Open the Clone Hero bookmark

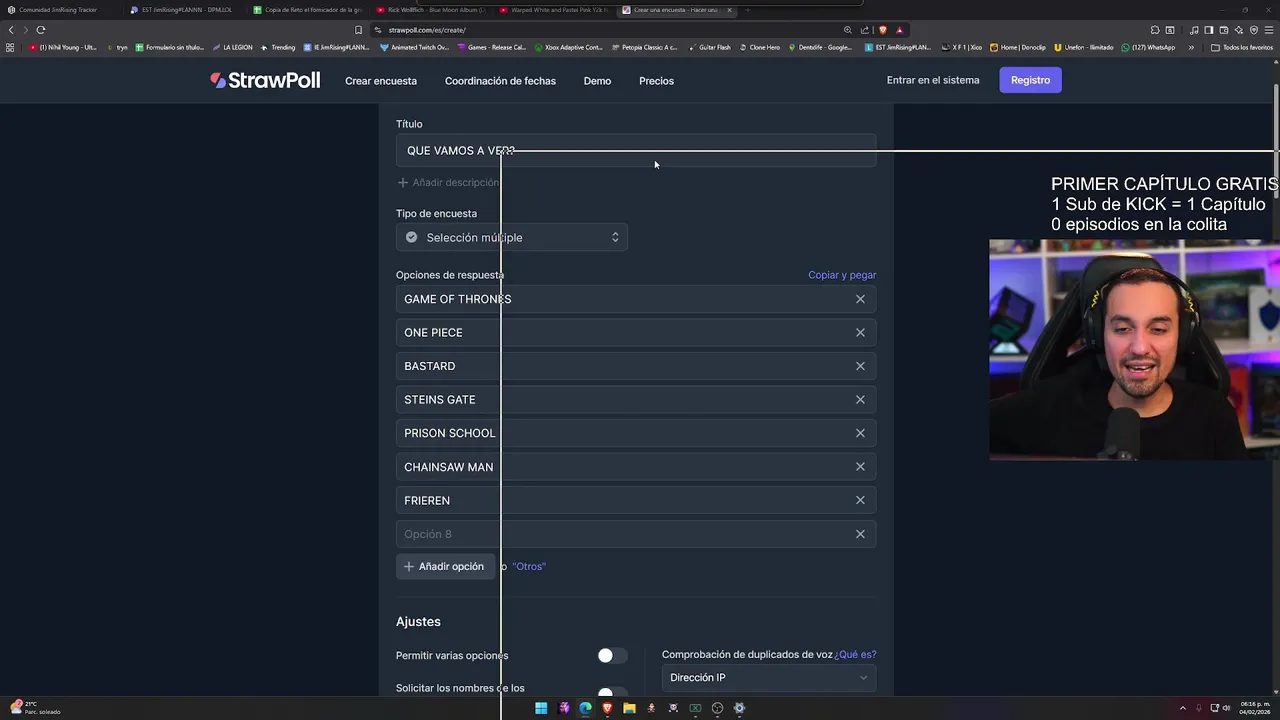(760, 47)
